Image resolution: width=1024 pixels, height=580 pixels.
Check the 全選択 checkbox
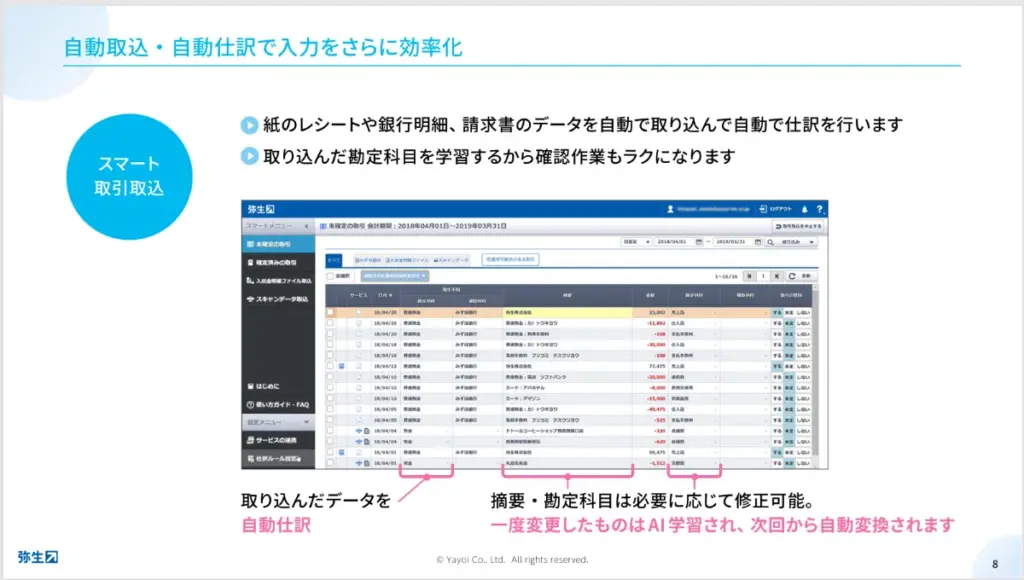click(x=332, y=275)
